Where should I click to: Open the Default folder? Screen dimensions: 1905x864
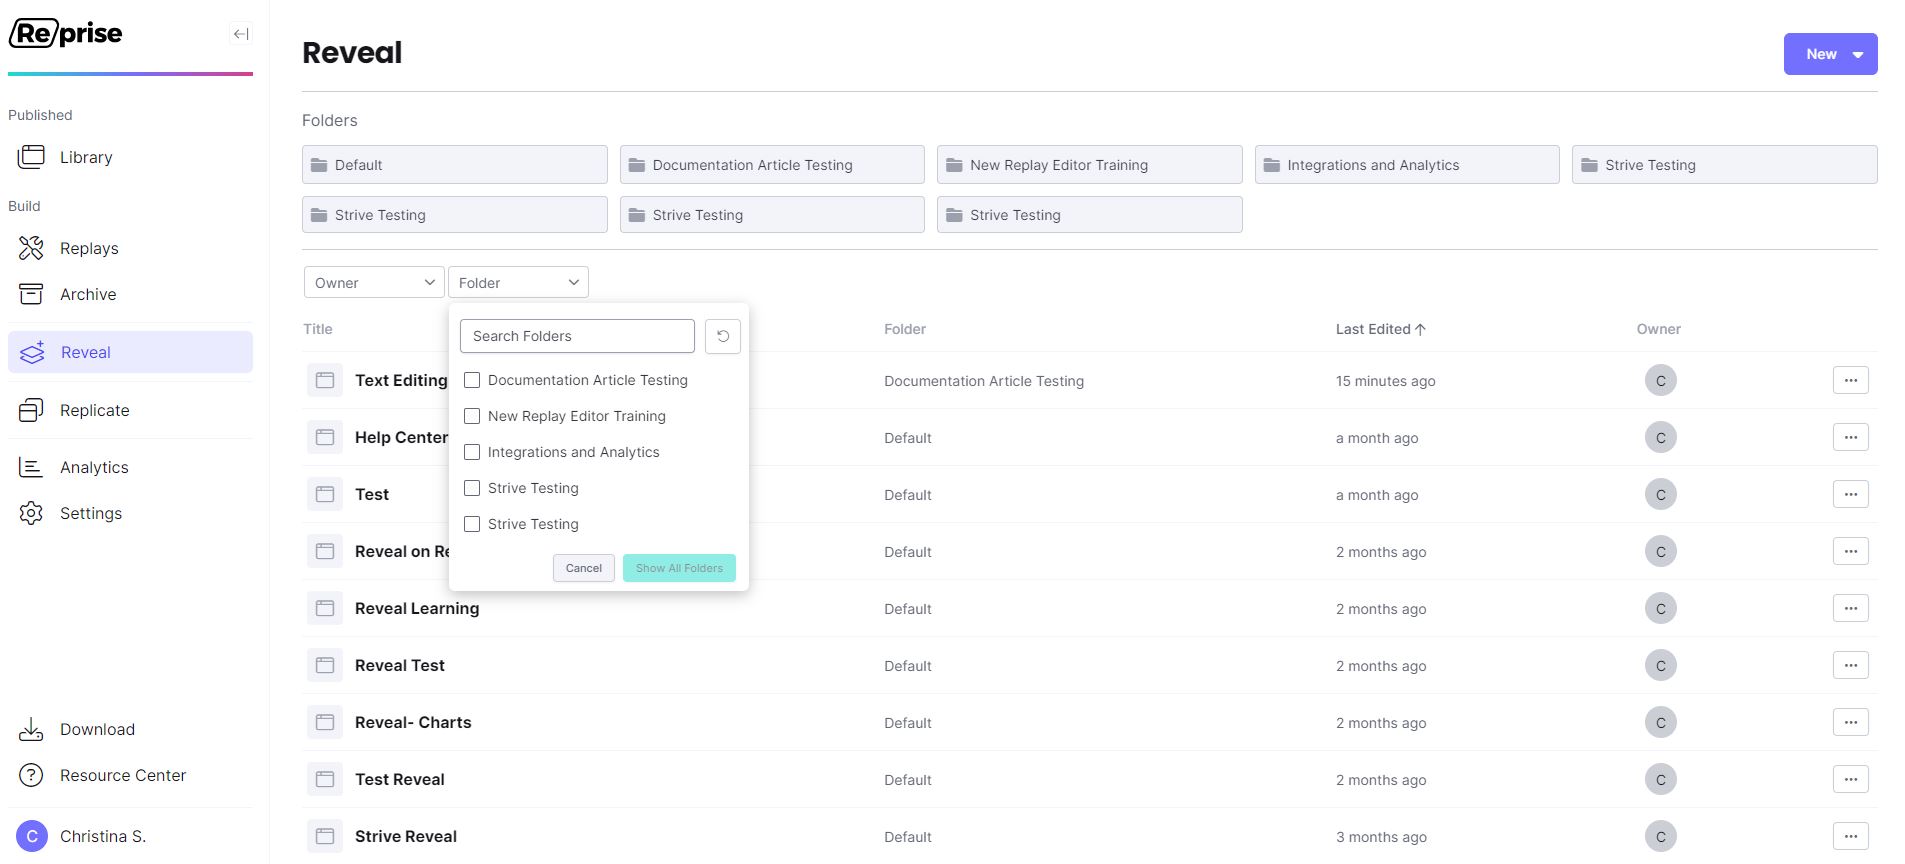[455, 165]
